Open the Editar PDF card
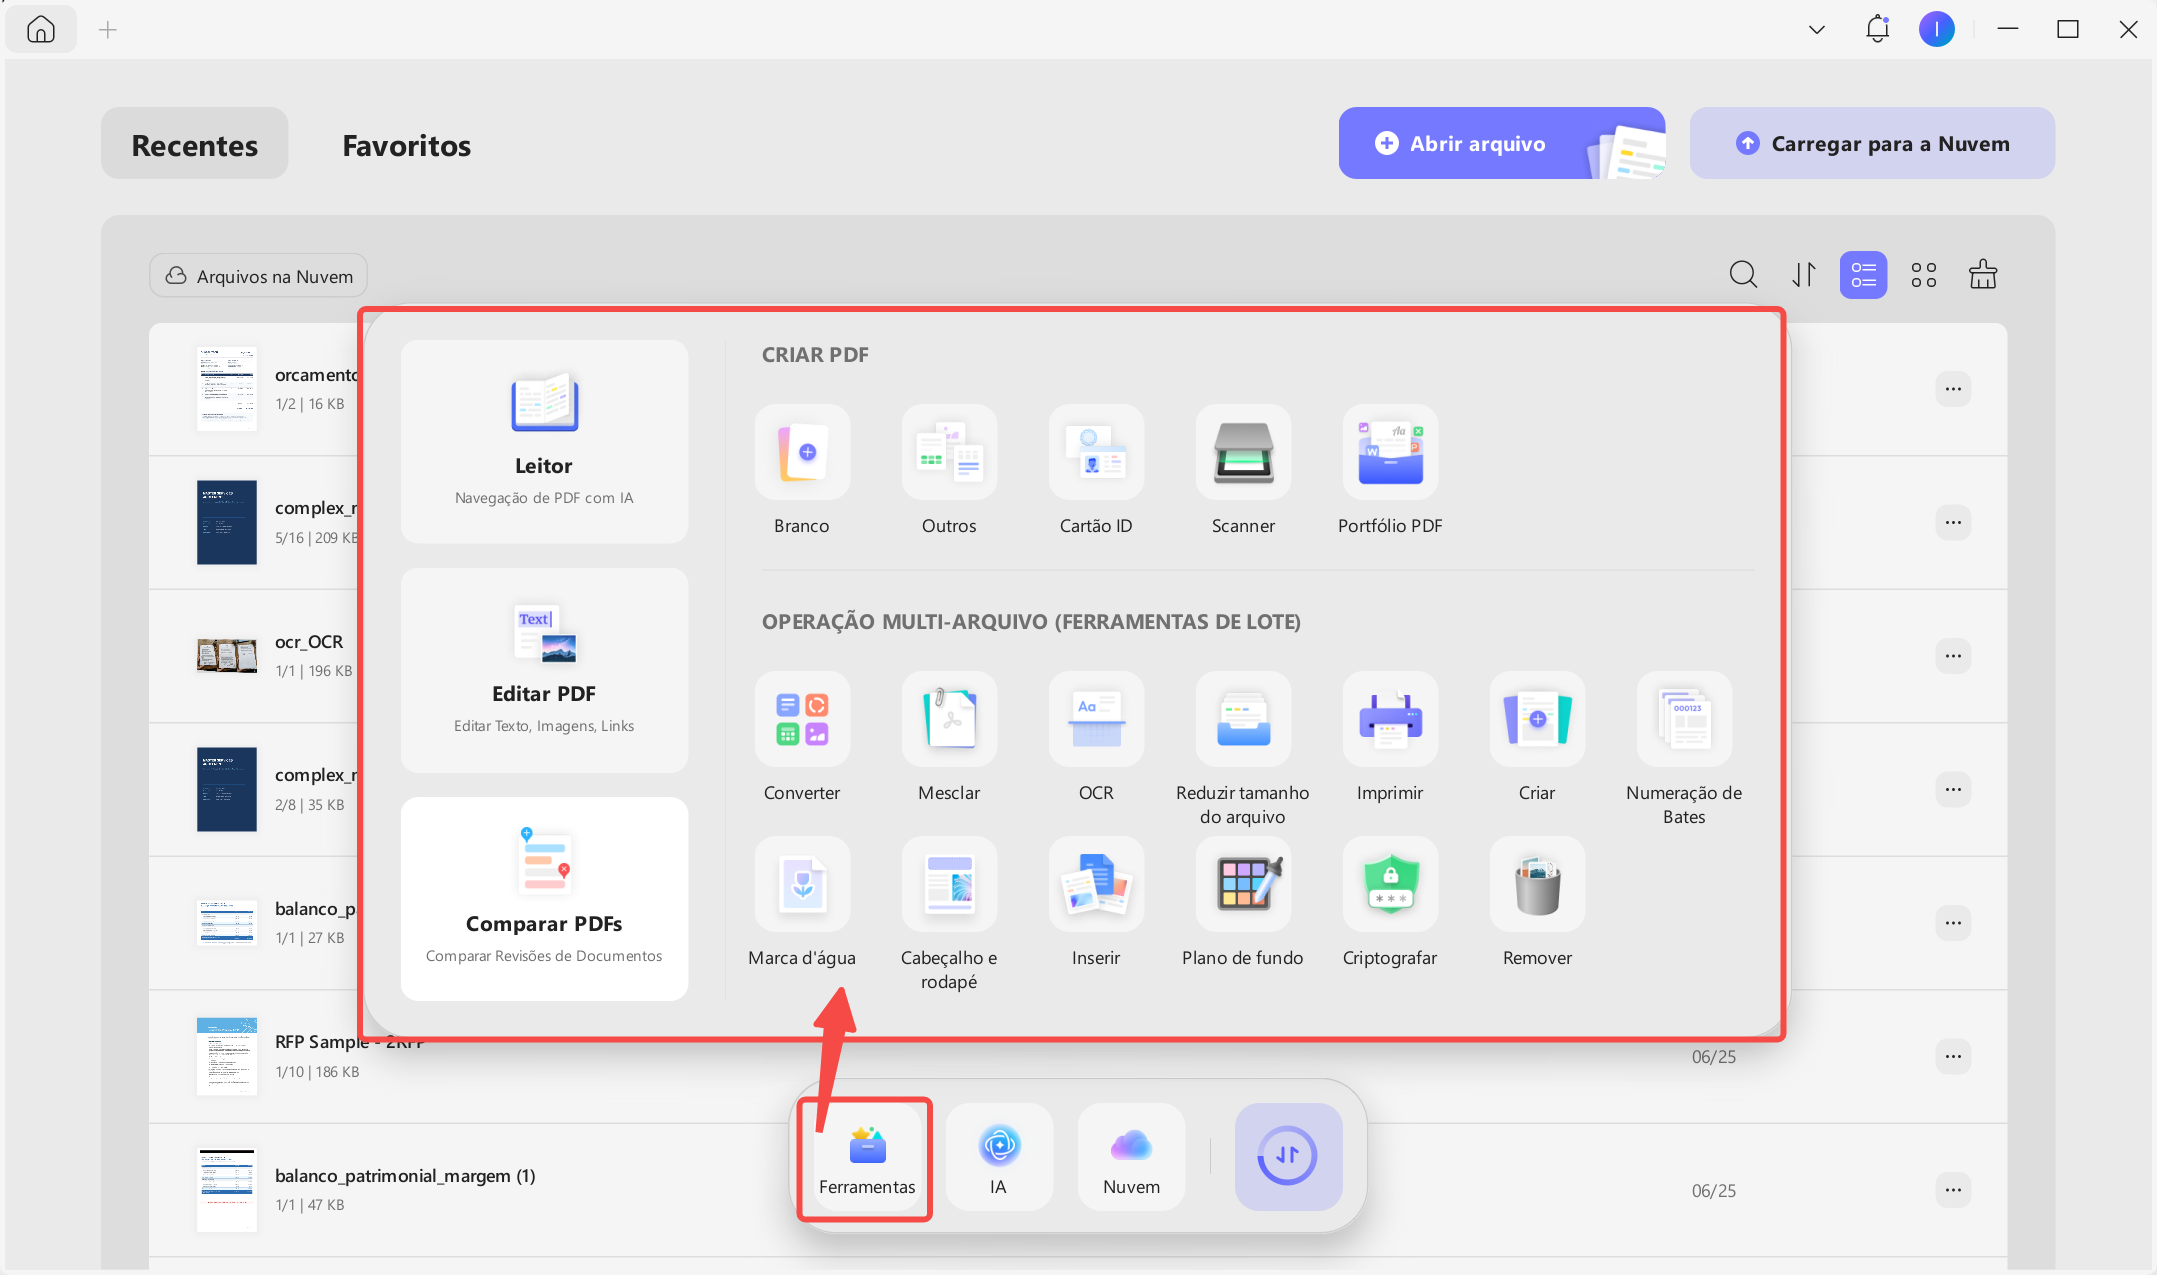 coord(544,670)
